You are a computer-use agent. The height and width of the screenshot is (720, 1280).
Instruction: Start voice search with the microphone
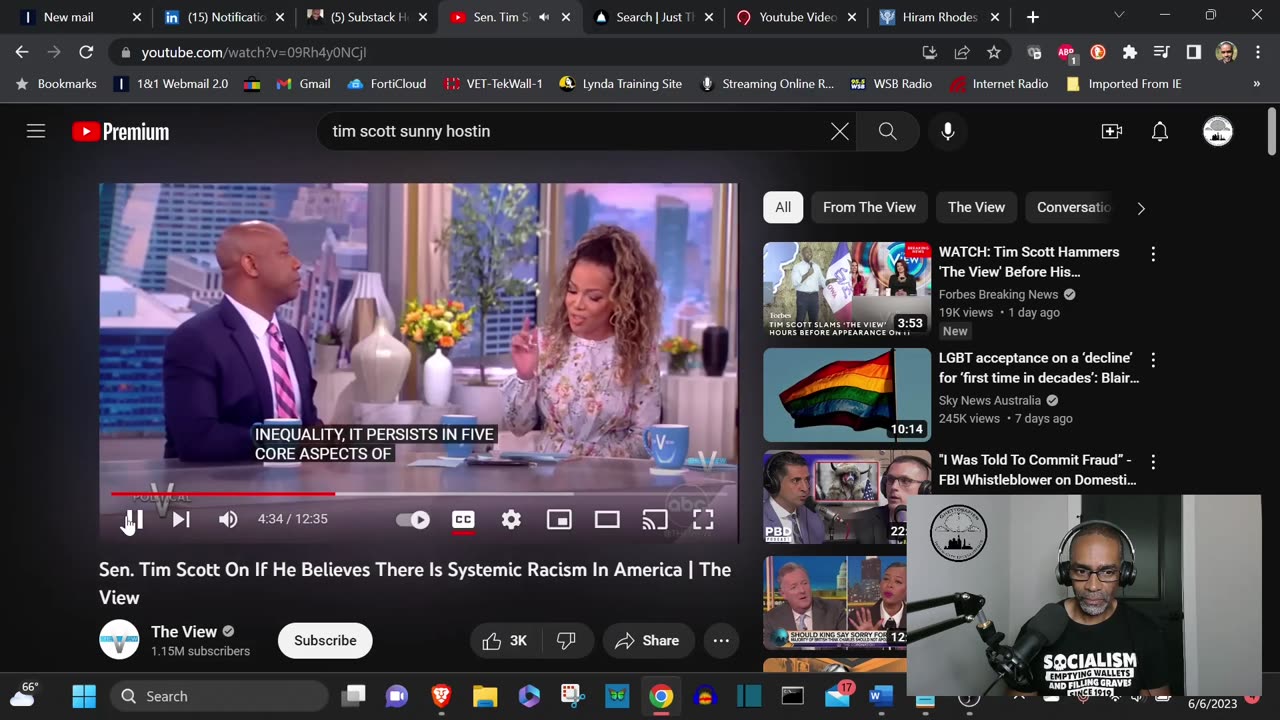tap(948, 131)
